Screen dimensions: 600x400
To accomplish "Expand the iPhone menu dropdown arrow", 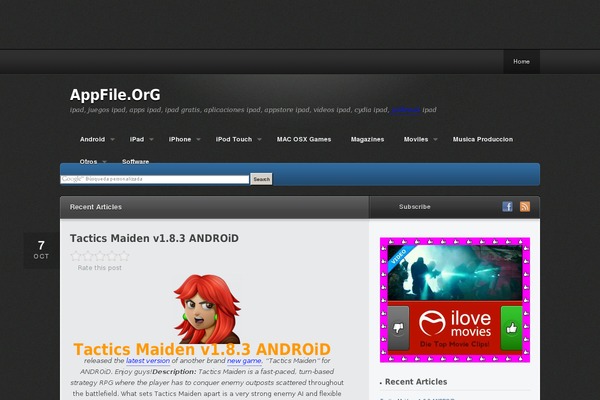I will pyautogui.click(x=198, y=139).
